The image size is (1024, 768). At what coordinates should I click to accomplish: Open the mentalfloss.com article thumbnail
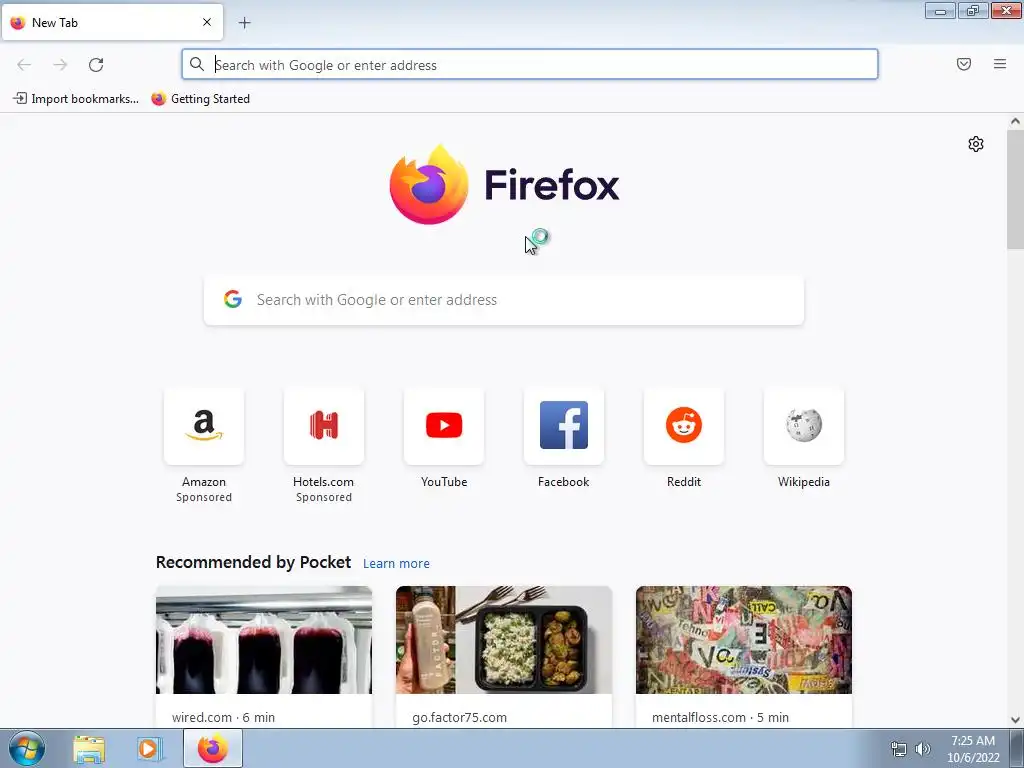(744, 640)
